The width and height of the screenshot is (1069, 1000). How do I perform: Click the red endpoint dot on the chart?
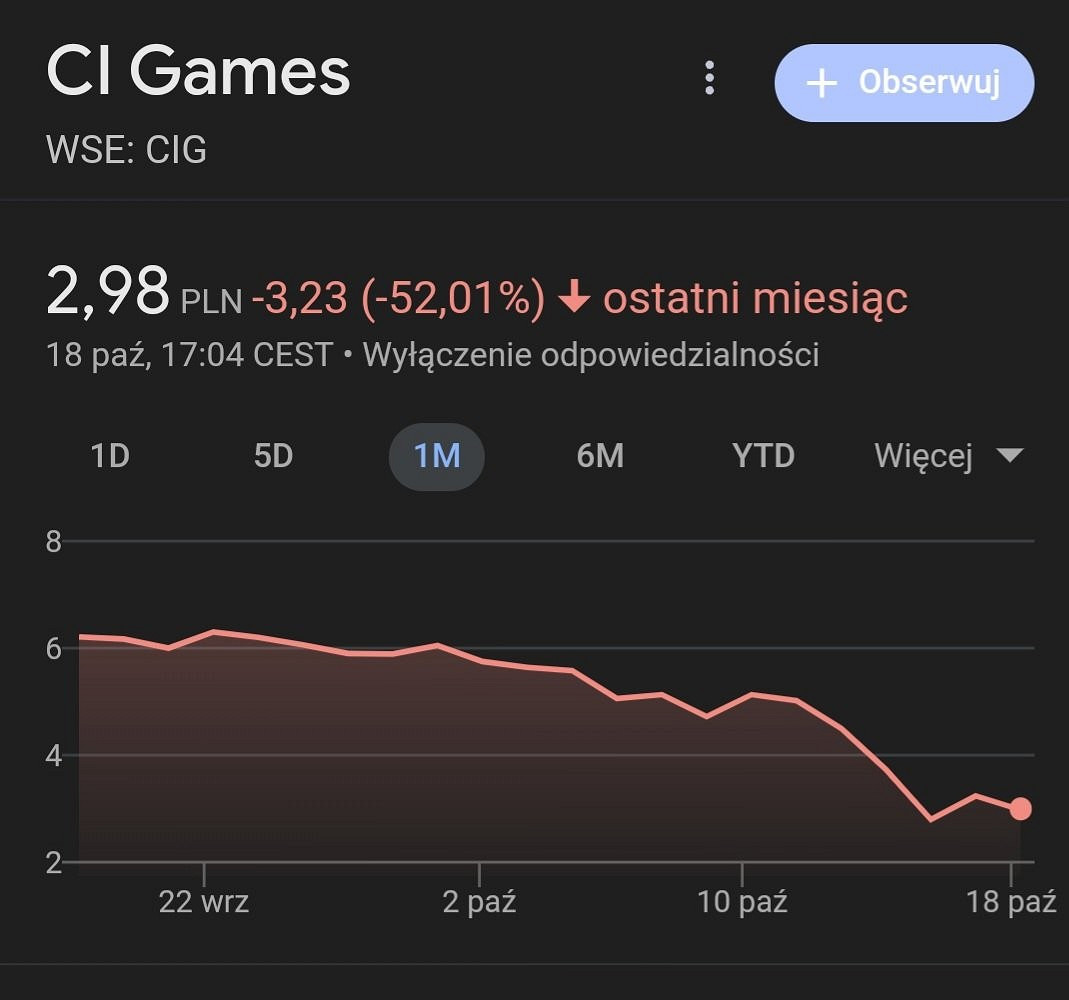1020,809
